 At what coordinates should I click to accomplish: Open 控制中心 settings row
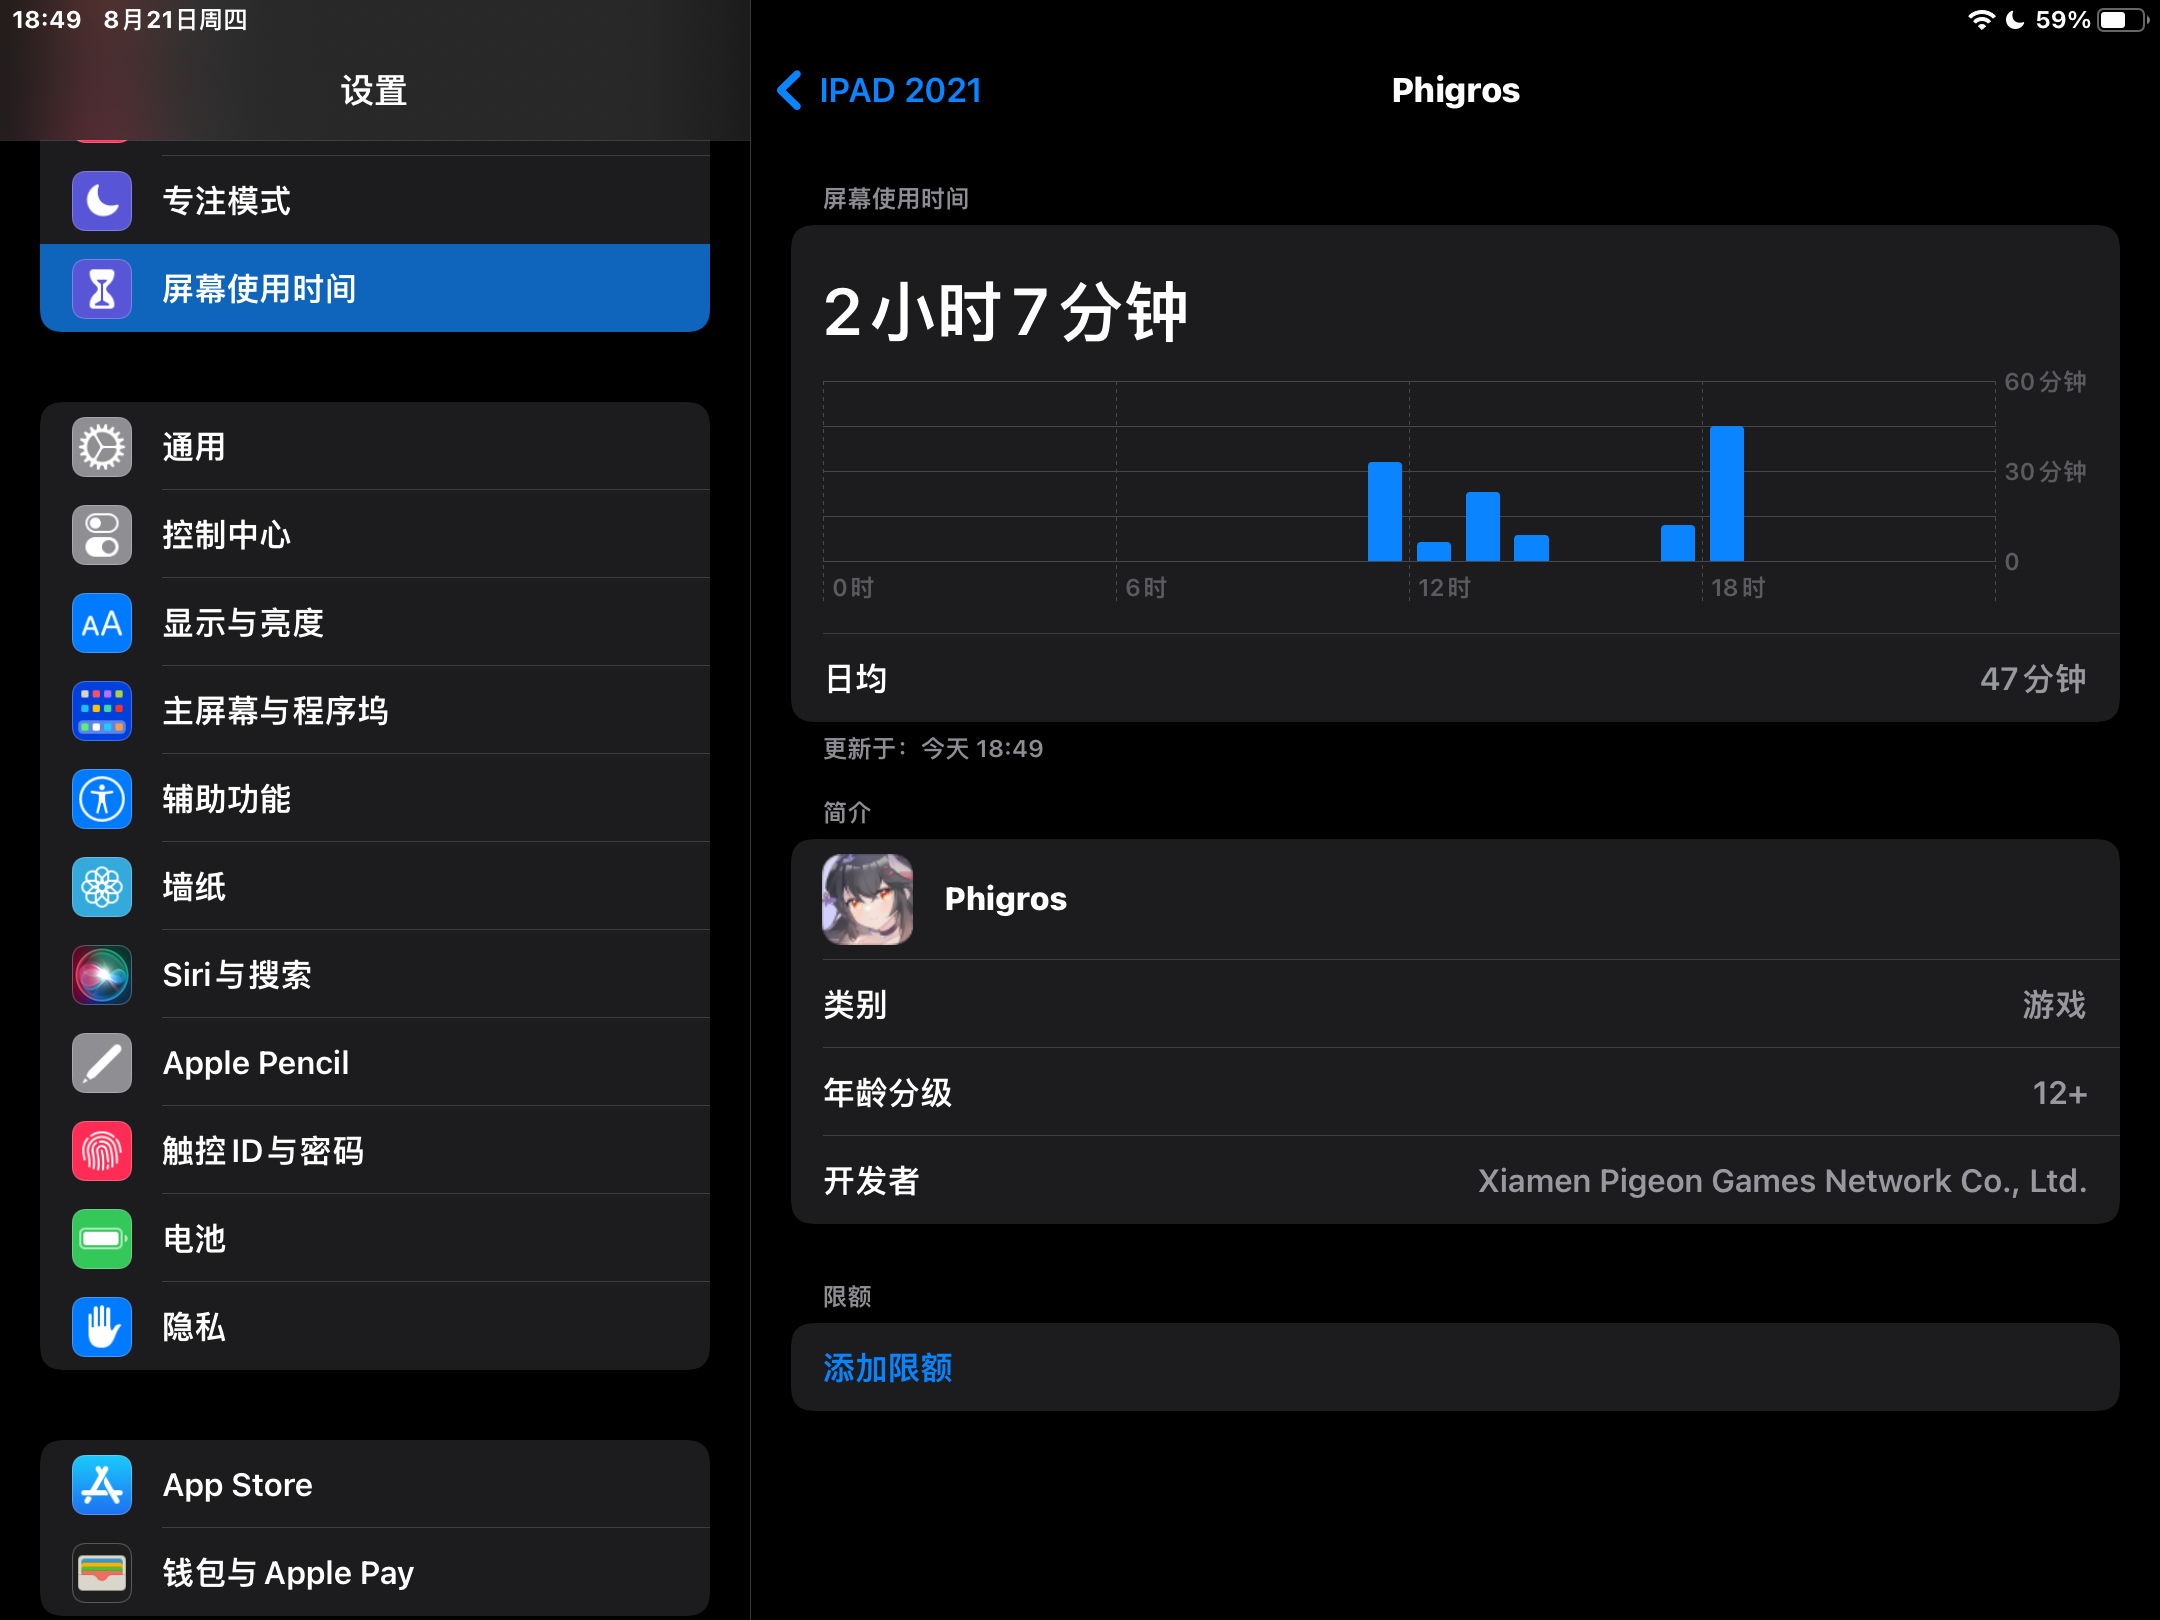(375, 535)
